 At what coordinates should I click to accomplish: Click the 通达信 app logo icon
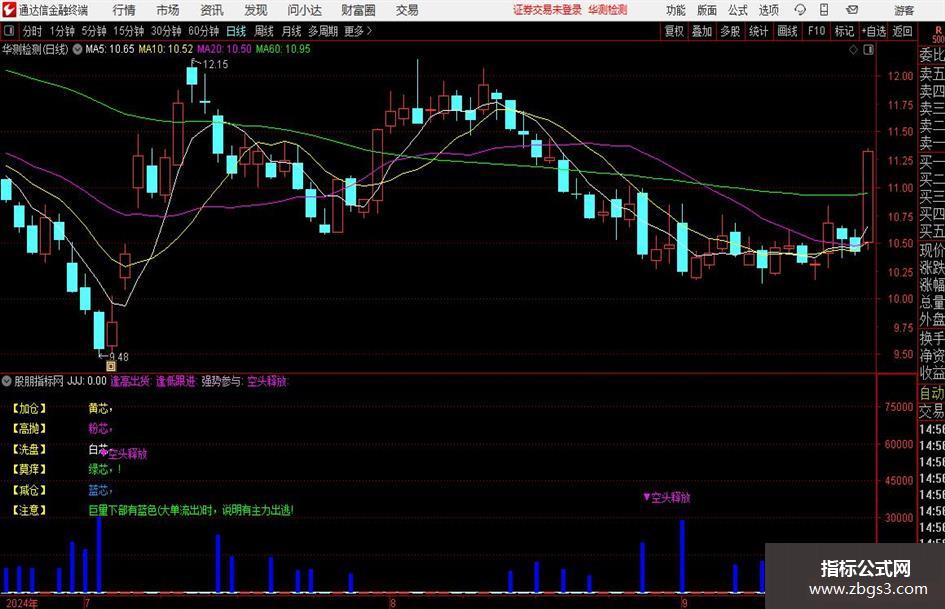tap(9, 10)
